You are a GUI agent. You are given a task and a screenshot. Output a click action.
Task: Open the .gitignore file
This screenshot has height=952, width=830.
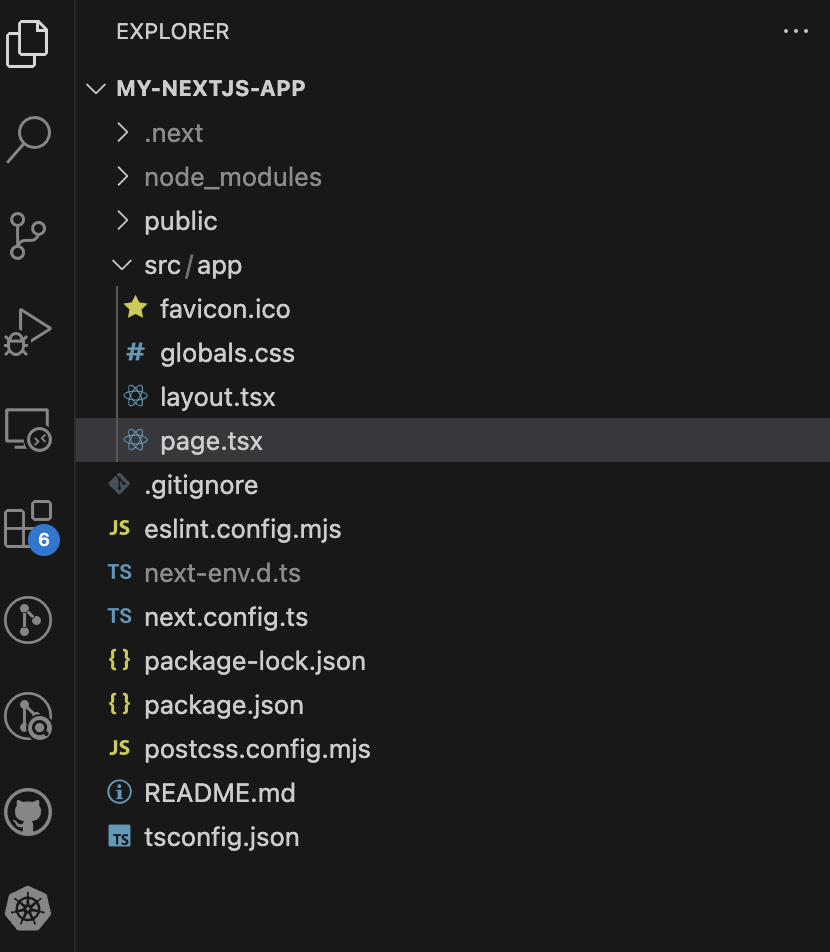pyautogui.click(x=453, y=484)
